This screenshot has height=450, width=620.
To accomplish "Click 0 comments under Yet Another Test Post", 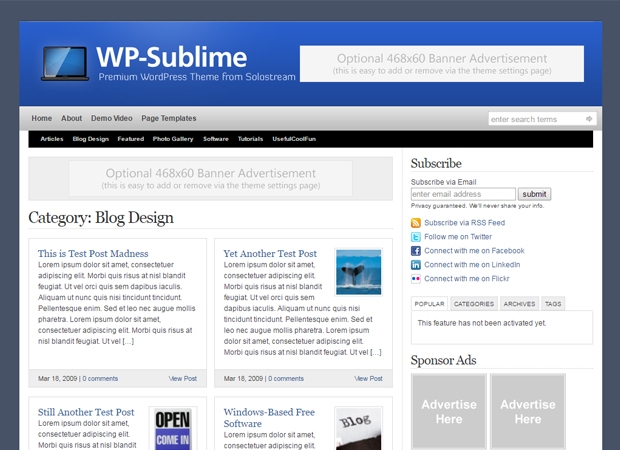I will [x=286, y=378].
